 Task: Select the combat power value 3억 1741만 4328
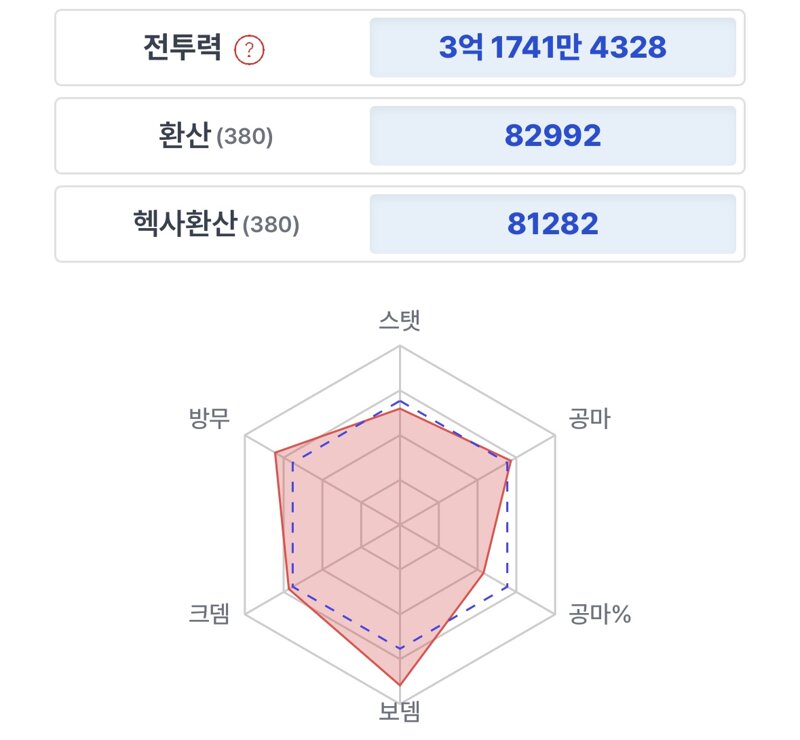click(553, 47)
